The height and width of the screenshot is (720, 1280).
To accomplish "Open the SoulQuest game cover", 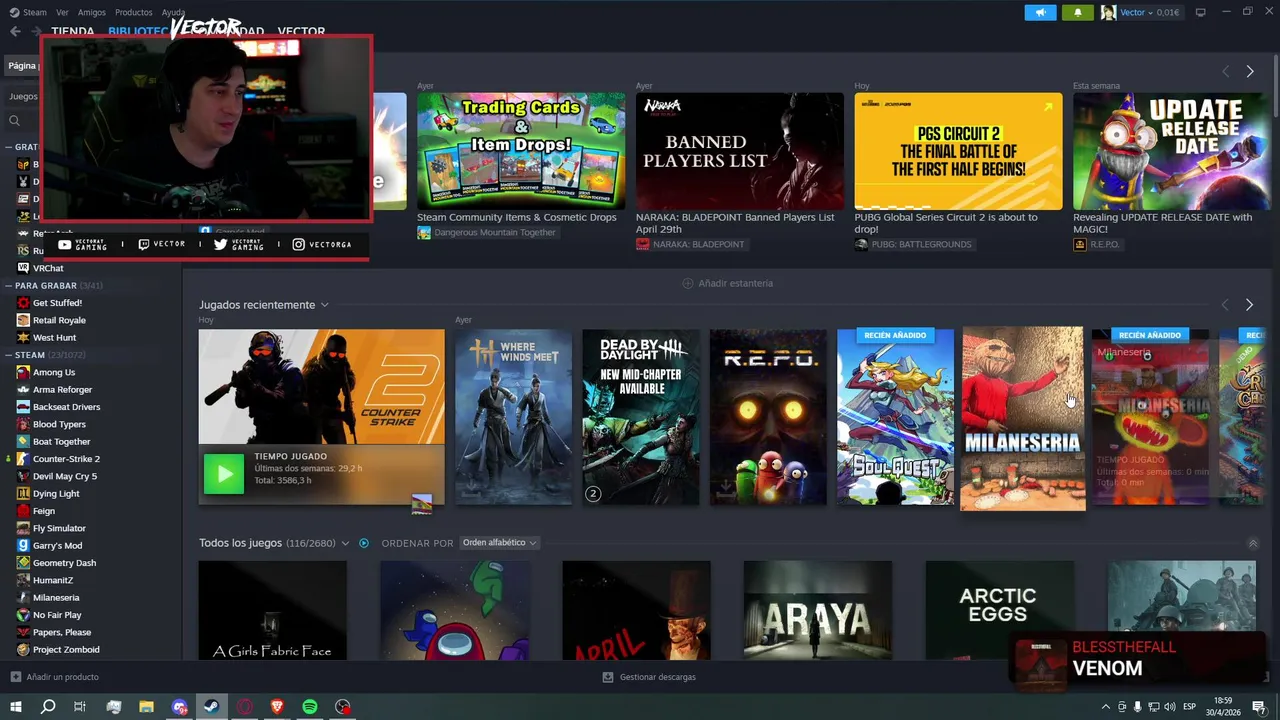I will [x=895, y=417].
